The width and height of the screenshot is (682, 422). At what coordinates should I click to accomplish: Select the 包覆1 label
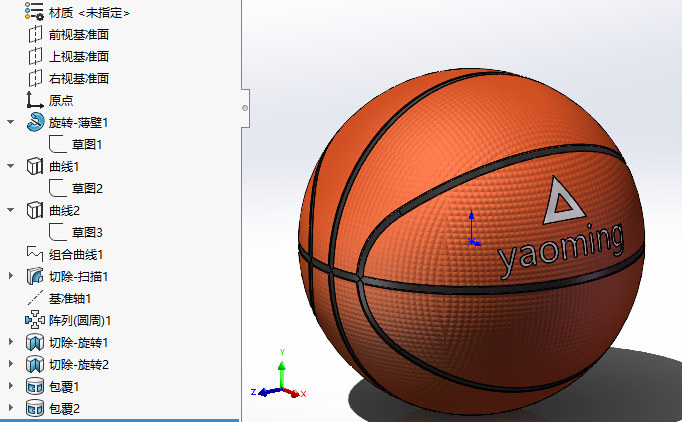point(64,387)
